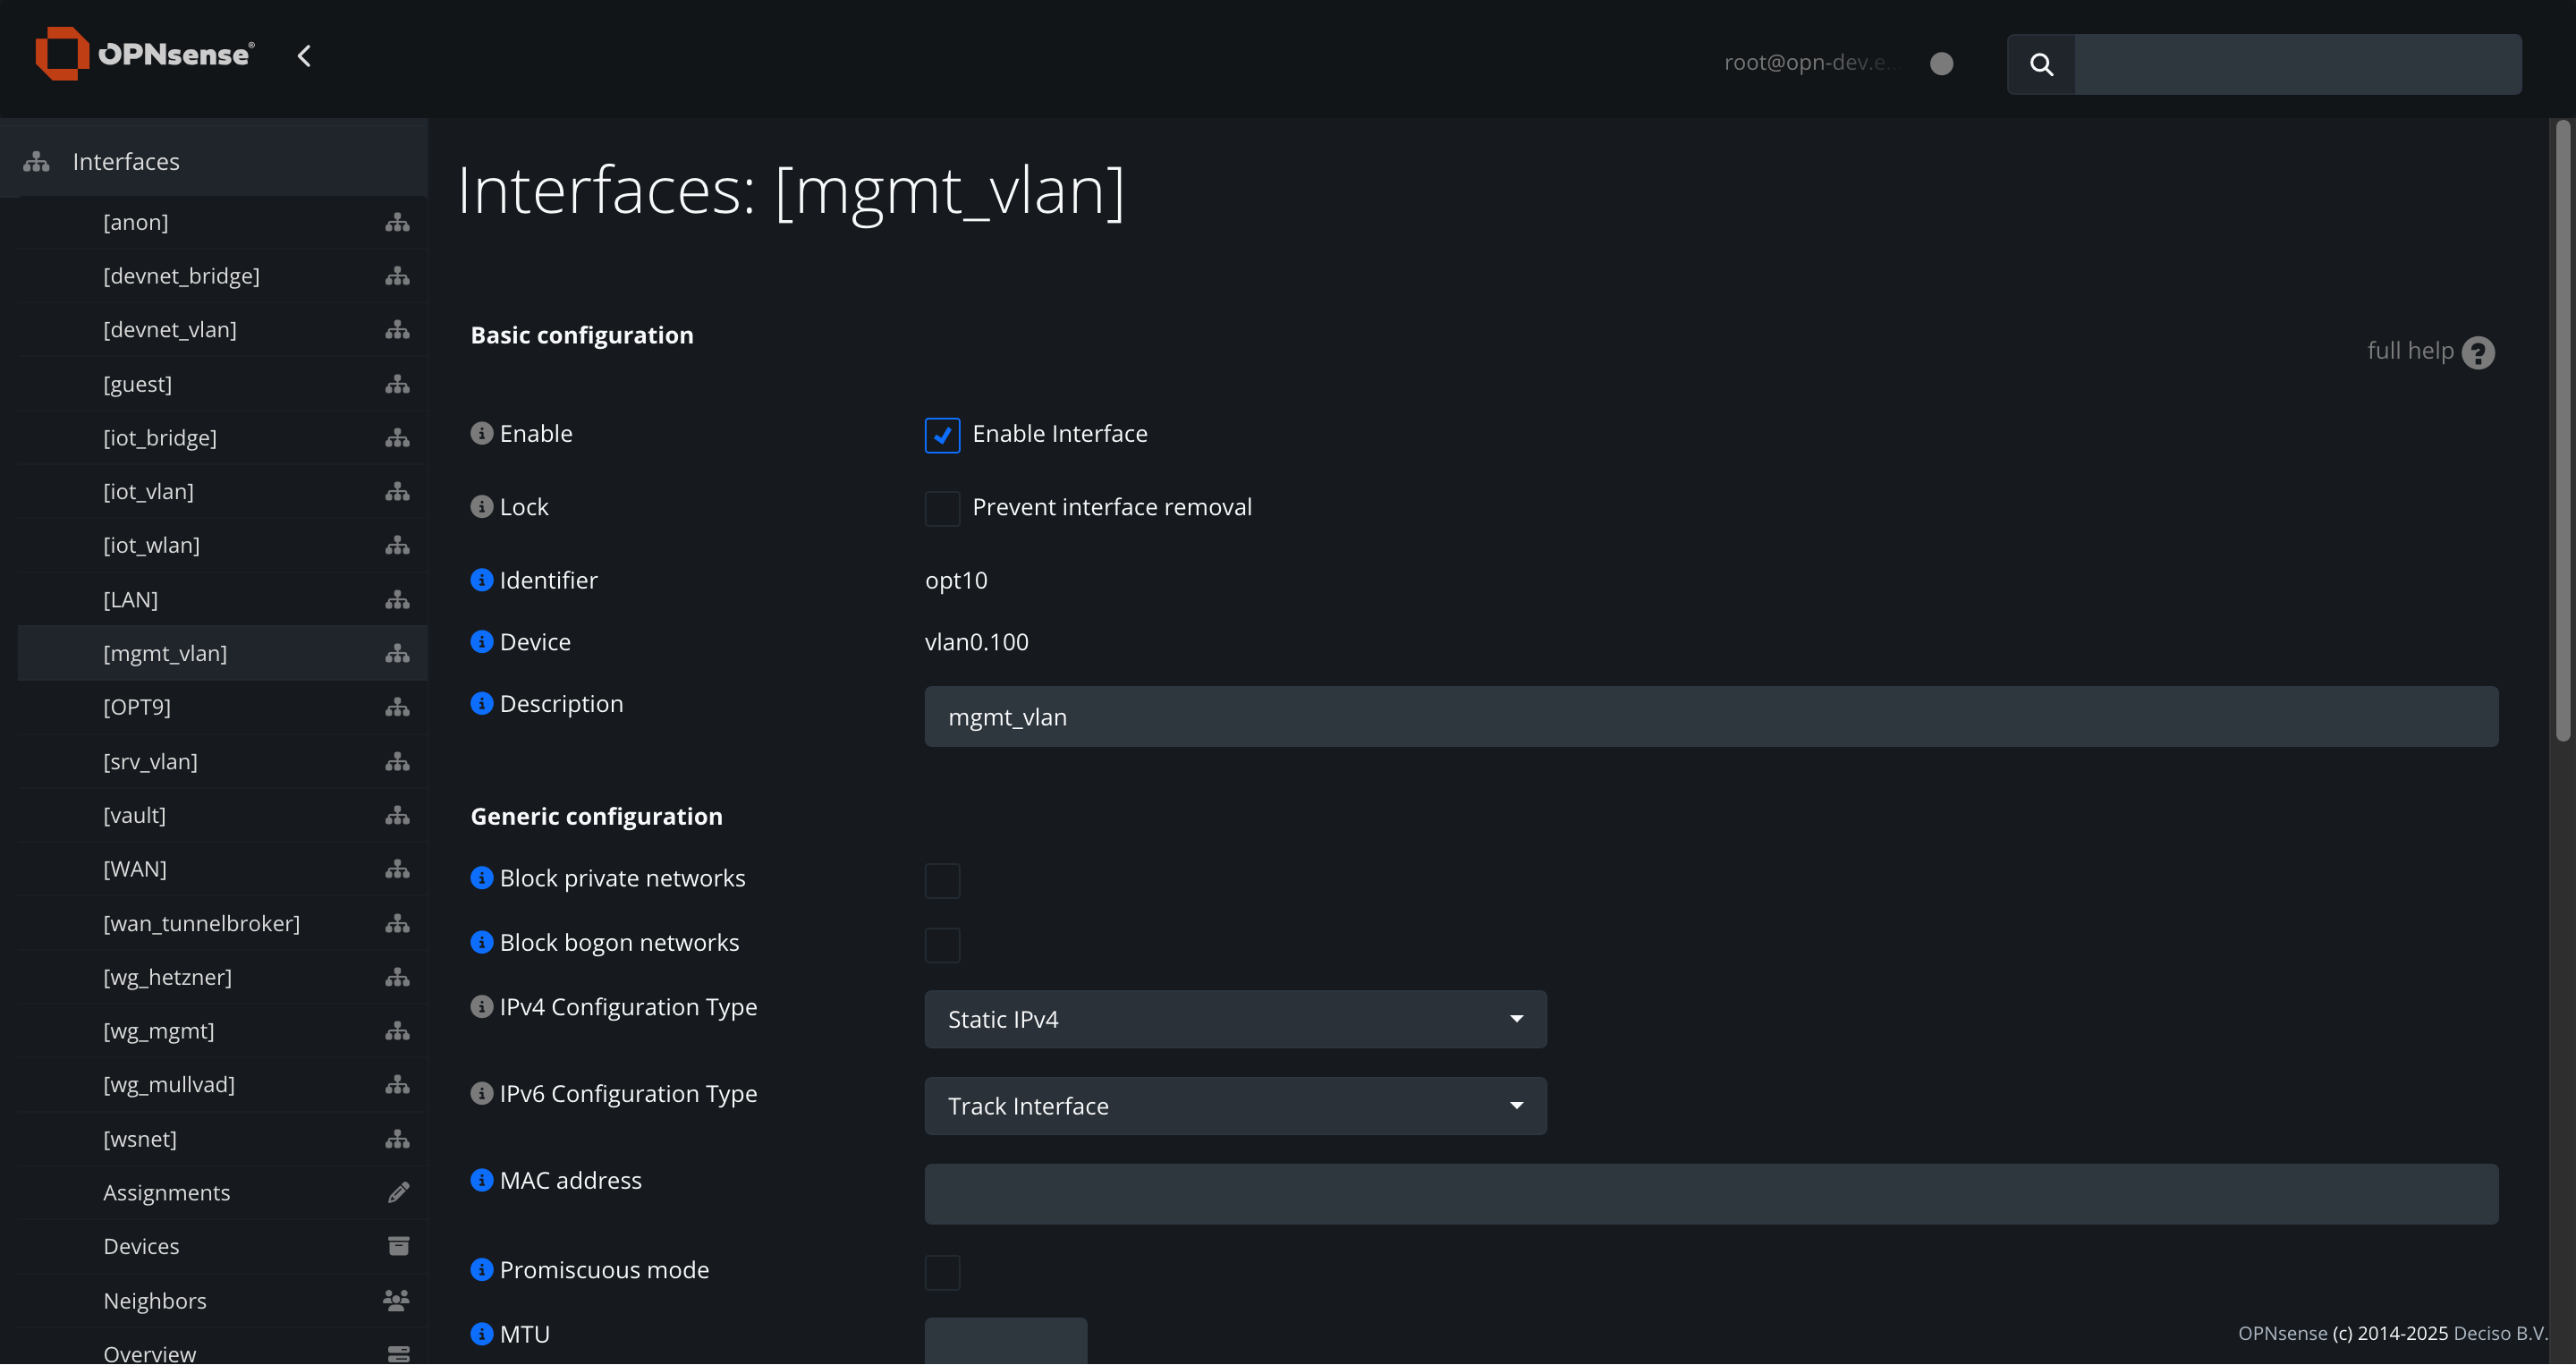Select [wg_hetzner] in the sidebar

(x=167, y=976)
